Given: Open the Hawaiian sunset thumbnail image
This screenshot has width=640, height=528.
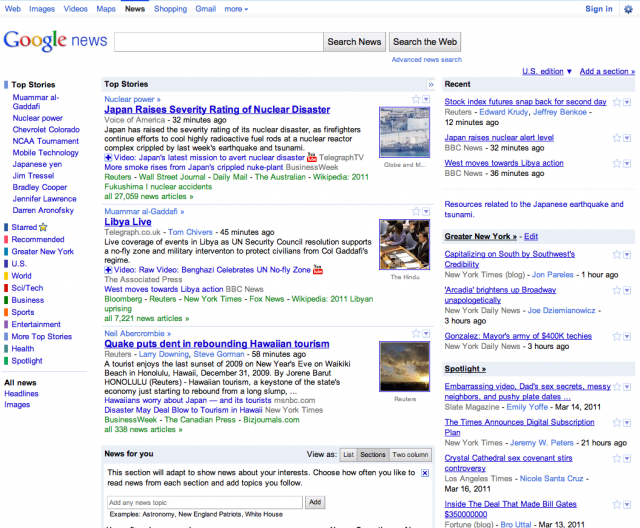Looking at the screenshot, I should tap(404, 366).
